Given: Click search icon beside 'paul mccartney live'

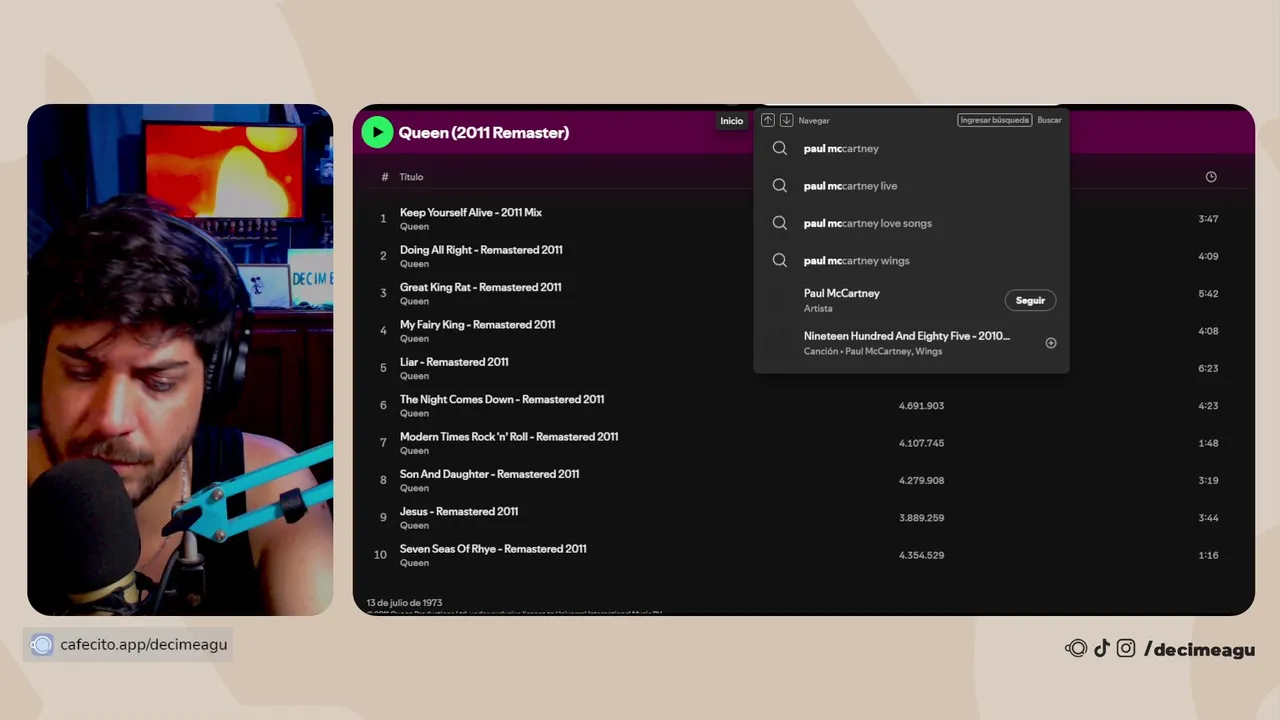Looking at the screenshot, I should pos(780,185).
